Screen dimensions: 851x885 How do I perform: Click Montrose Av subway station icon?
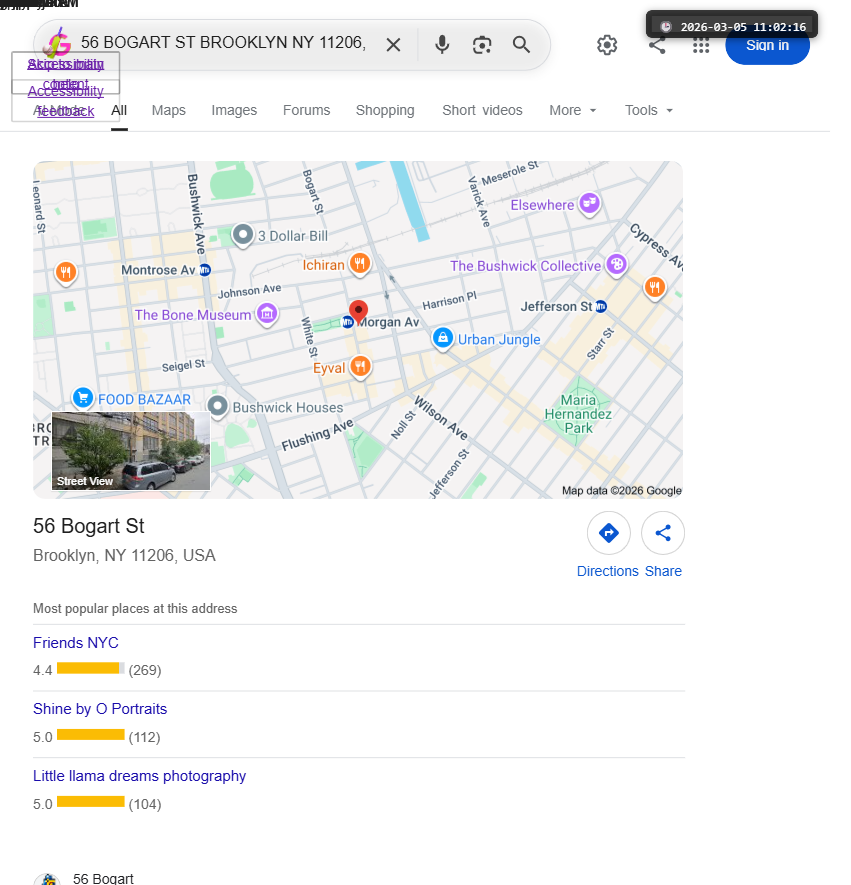coord(205,270)
